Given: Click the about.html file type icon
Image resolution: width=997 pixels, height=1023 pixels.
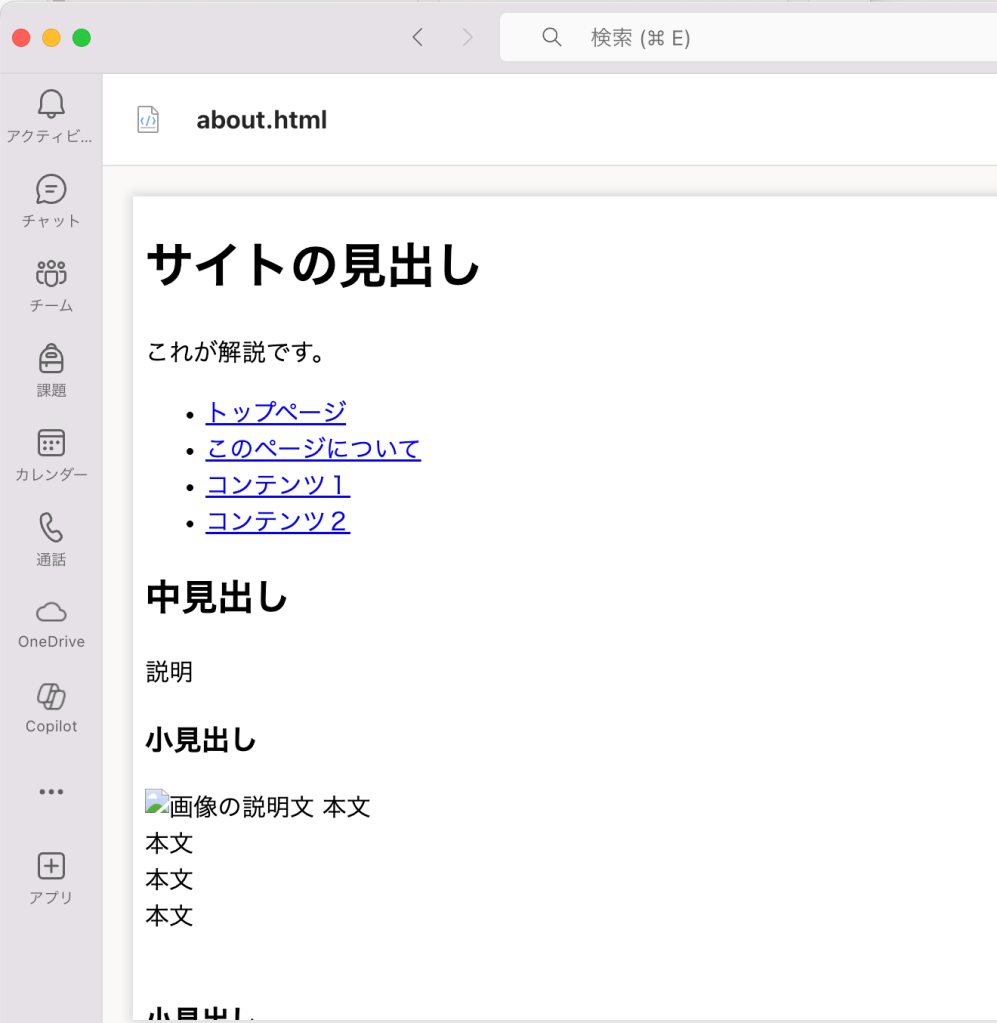Looking at the screenshot, I should [x=148, y=120].
